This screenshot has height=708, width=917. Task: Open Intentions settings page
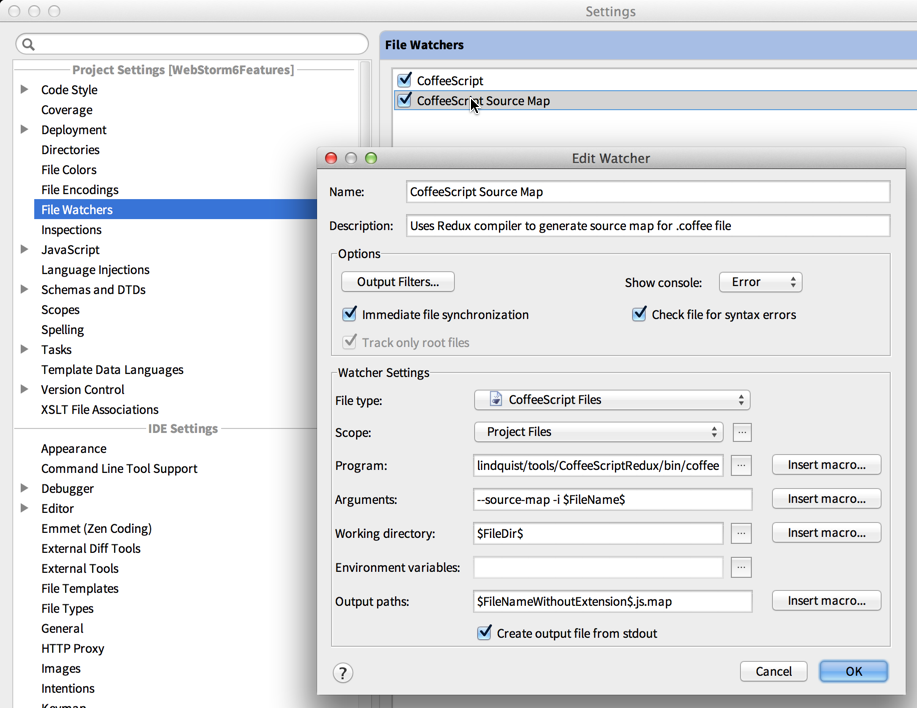(68, 688)
